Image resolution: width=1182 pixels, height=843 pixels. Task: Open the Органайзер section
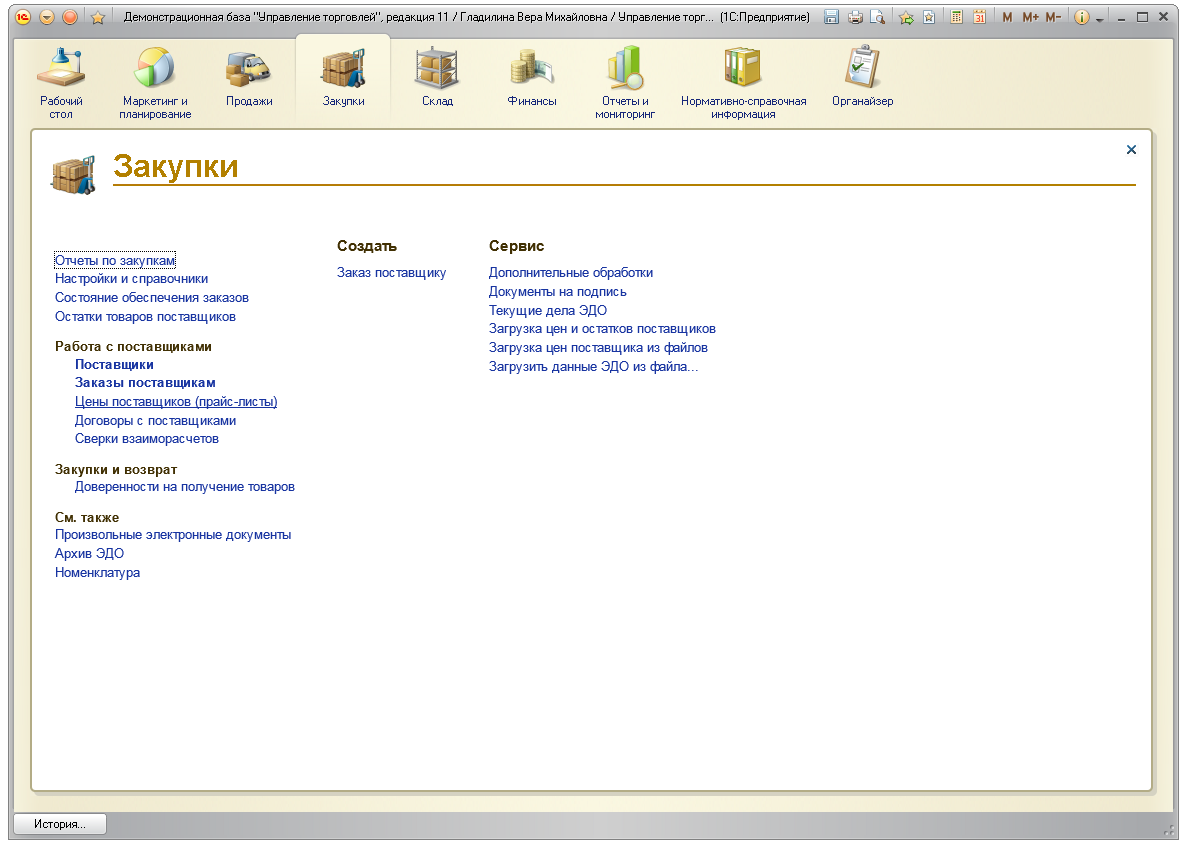862,77
